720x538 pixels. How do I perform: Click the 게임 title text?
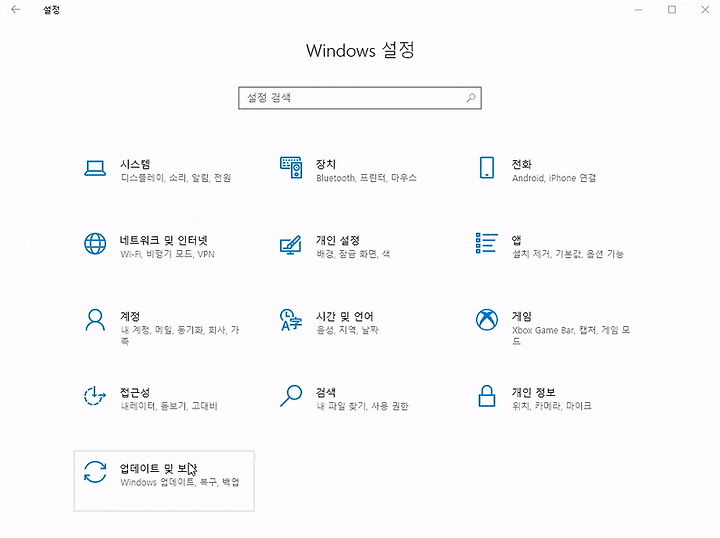pos(522,316)
